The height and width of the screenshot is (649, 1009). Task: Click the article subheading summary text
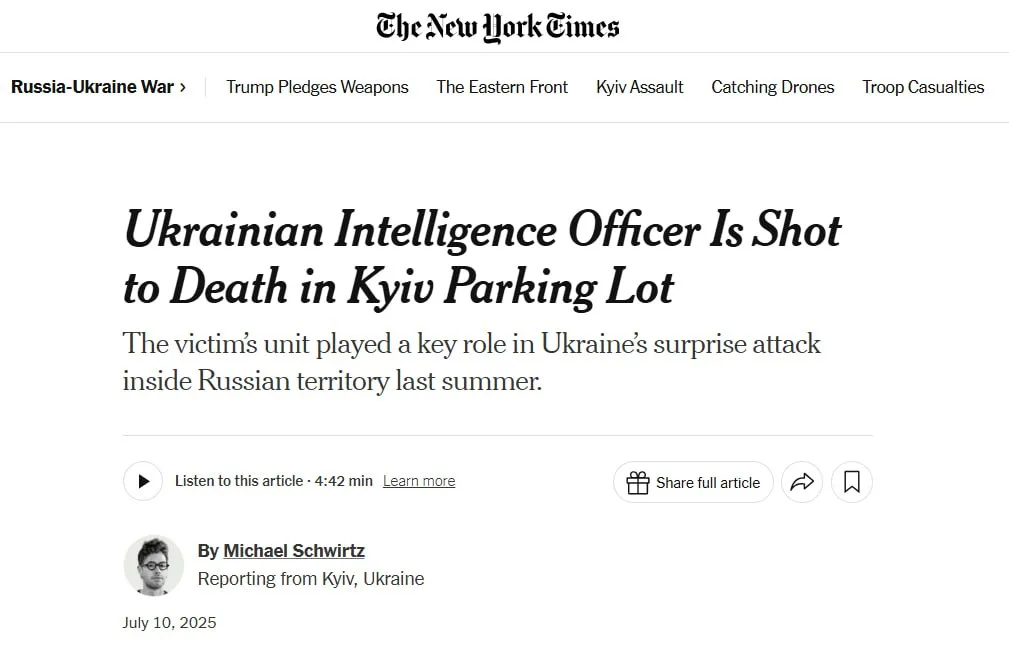point(472,362)
